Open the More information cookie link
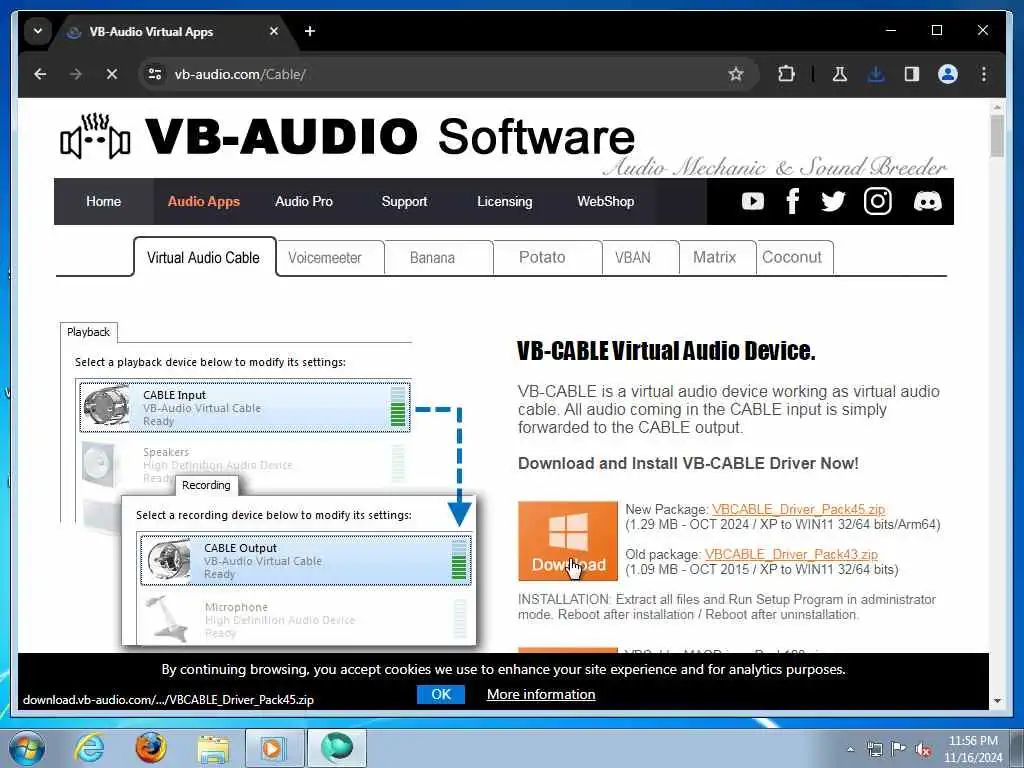This screenshot has height=768, width=1024. 541,694
